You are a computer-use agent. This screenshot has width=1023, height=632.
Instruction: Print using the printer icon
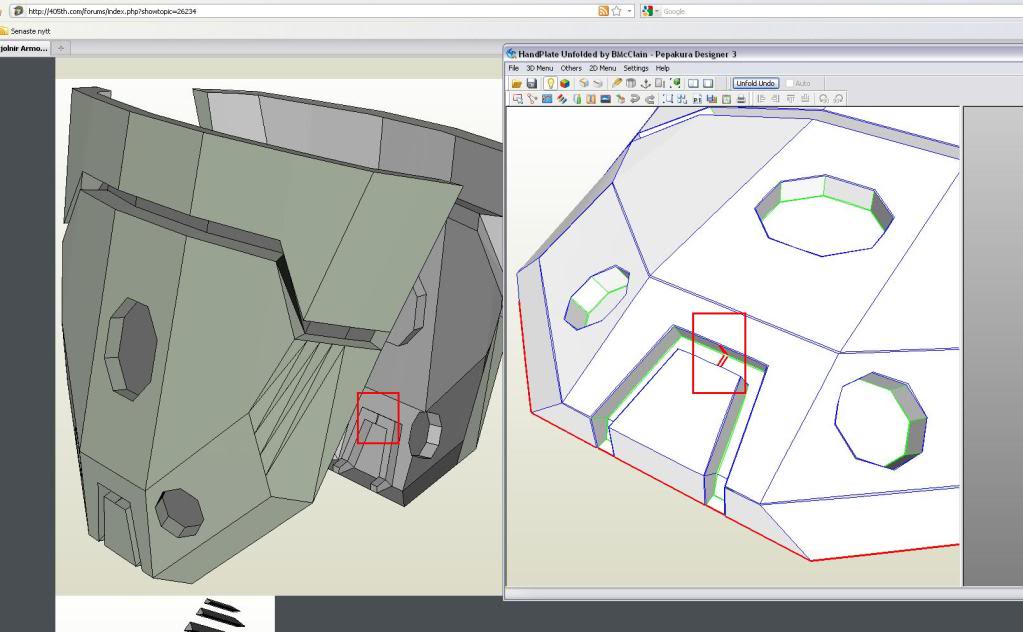741,99
